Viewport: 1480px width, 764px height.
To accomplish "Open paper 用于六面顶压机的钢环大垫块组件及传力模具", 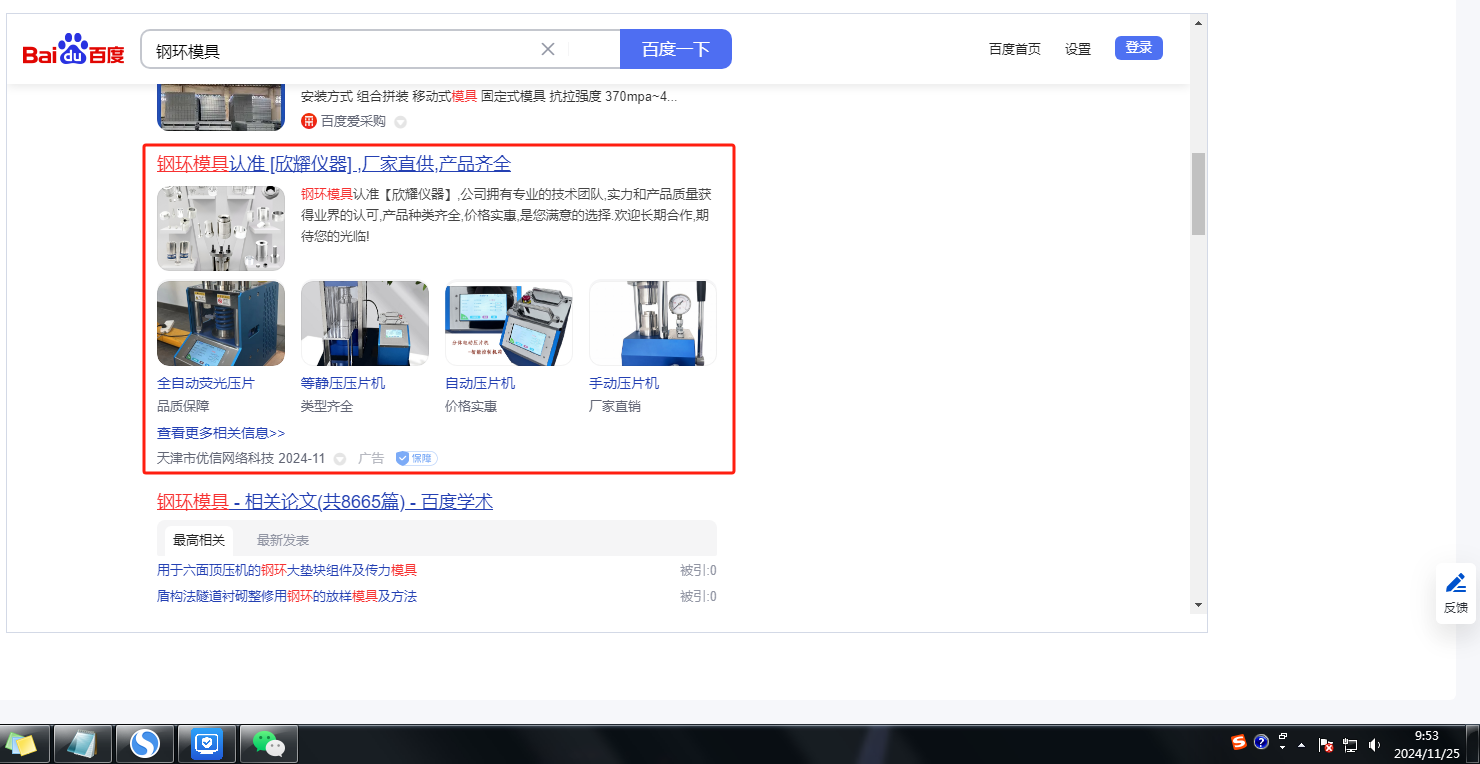I will [x=287, y=570].
